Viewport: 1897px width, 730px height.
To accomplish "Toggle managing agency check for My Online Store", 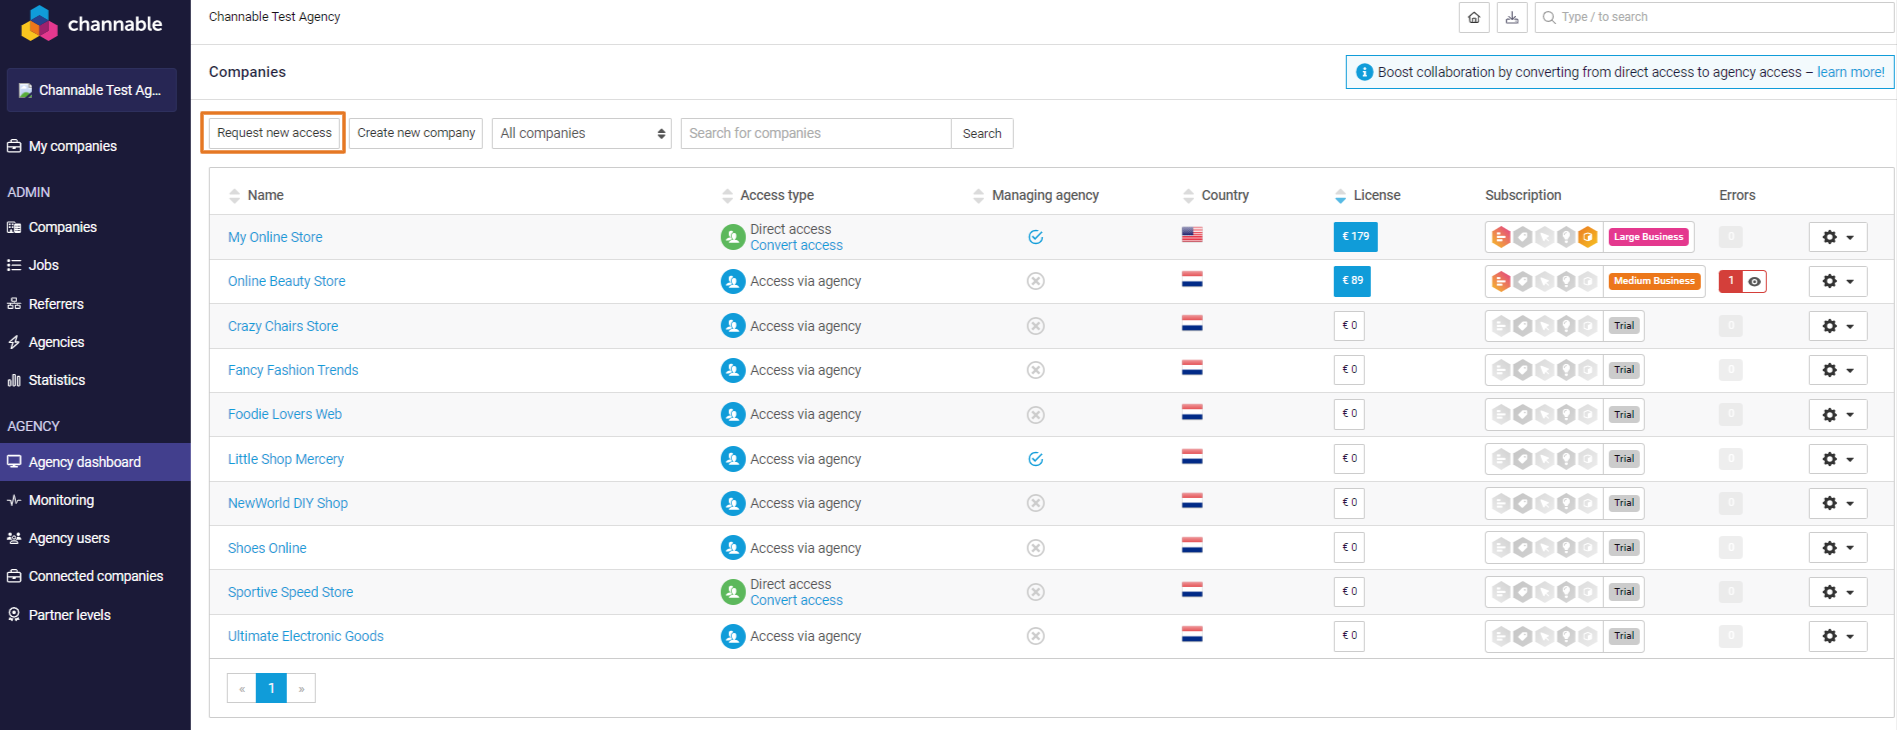I will 1036,237.
